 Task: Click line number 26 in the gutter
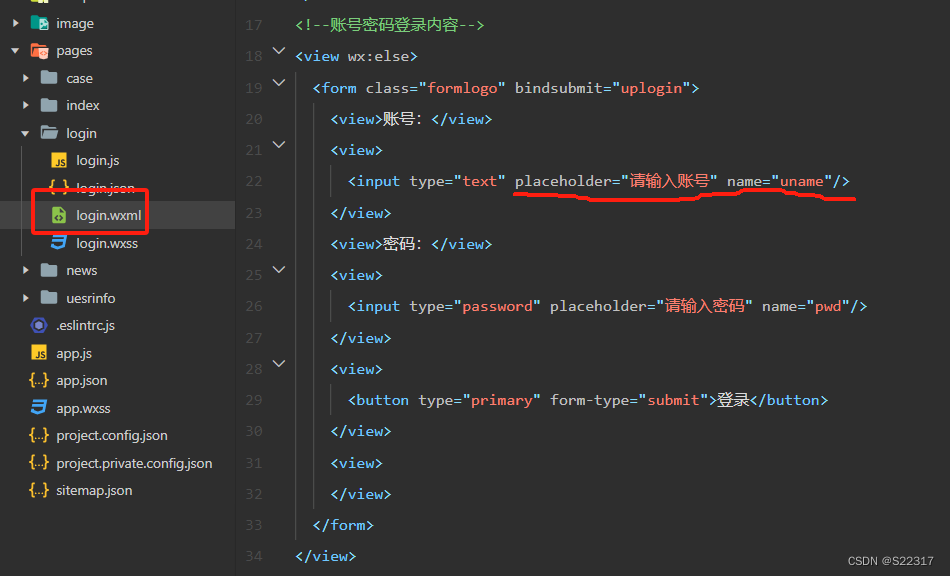click(x=254, y=306)
